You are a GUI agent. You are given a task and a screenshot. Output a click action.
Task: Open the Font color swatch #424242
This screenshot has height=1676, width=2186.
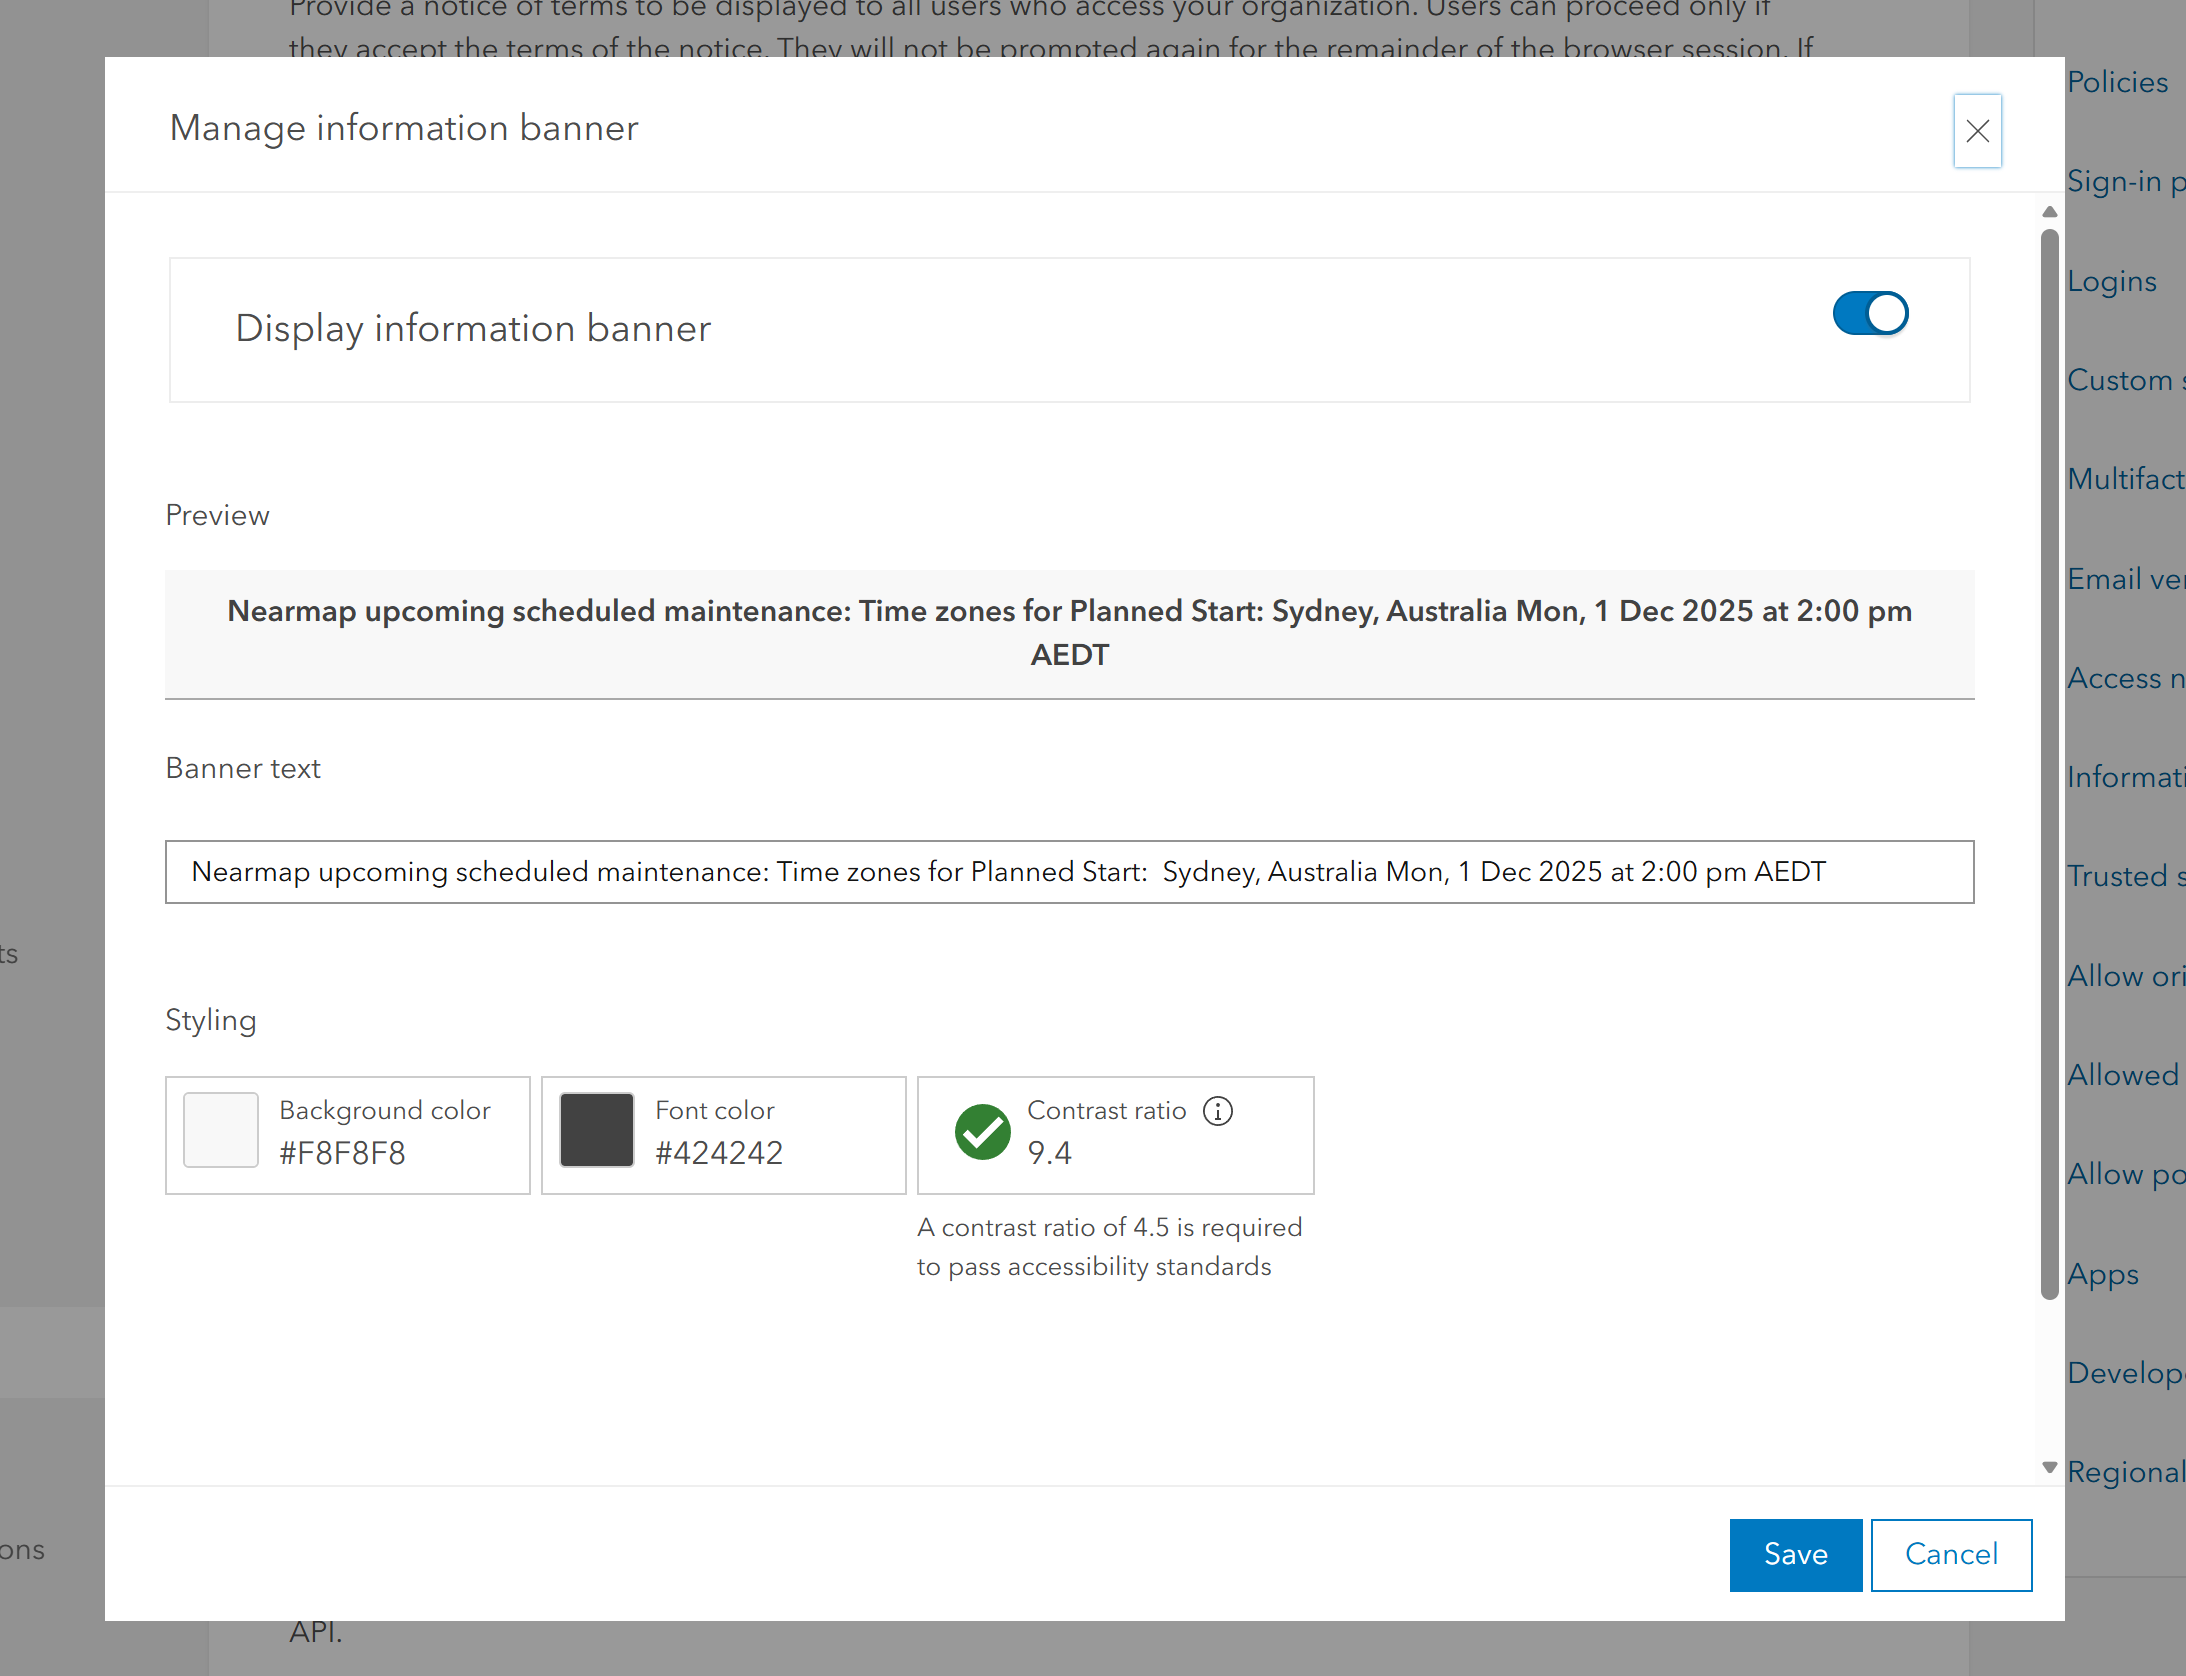click(597, 1130)
